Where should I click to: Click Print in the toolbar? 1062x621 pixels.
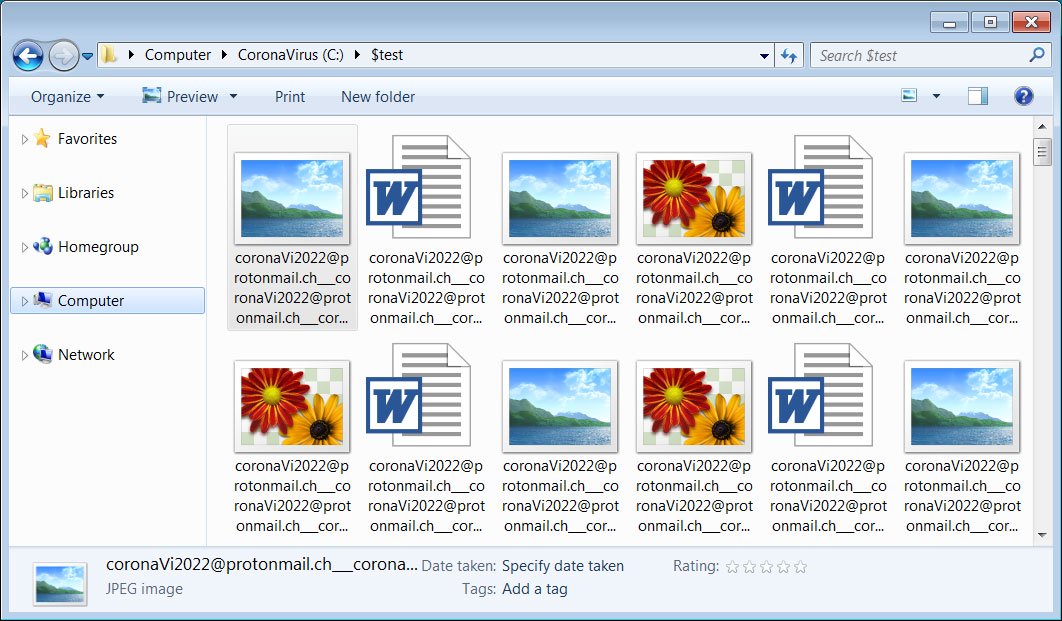[290, 97]
